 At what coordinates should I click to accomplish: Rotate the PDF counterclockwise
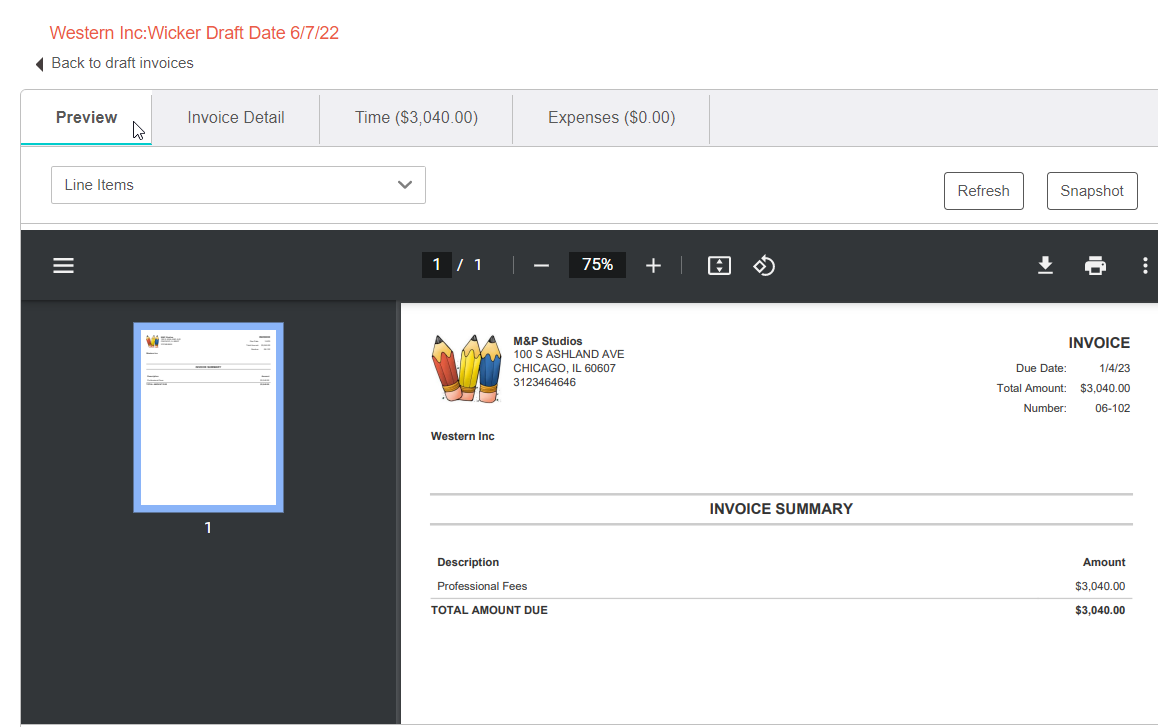pos(764,265)
